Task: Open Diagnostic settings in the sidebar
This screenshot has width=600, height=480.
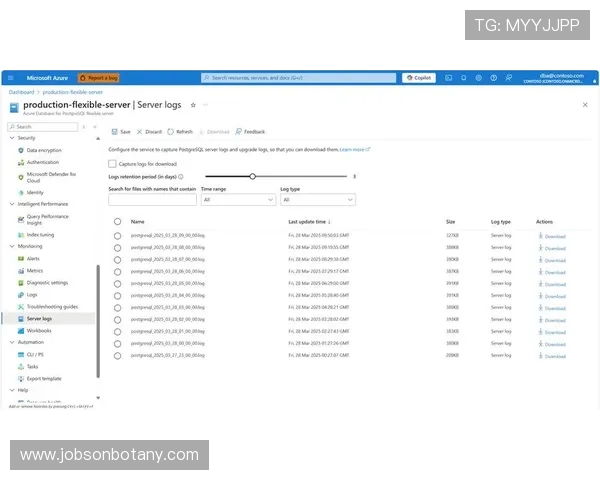Action: pos(47,283)
